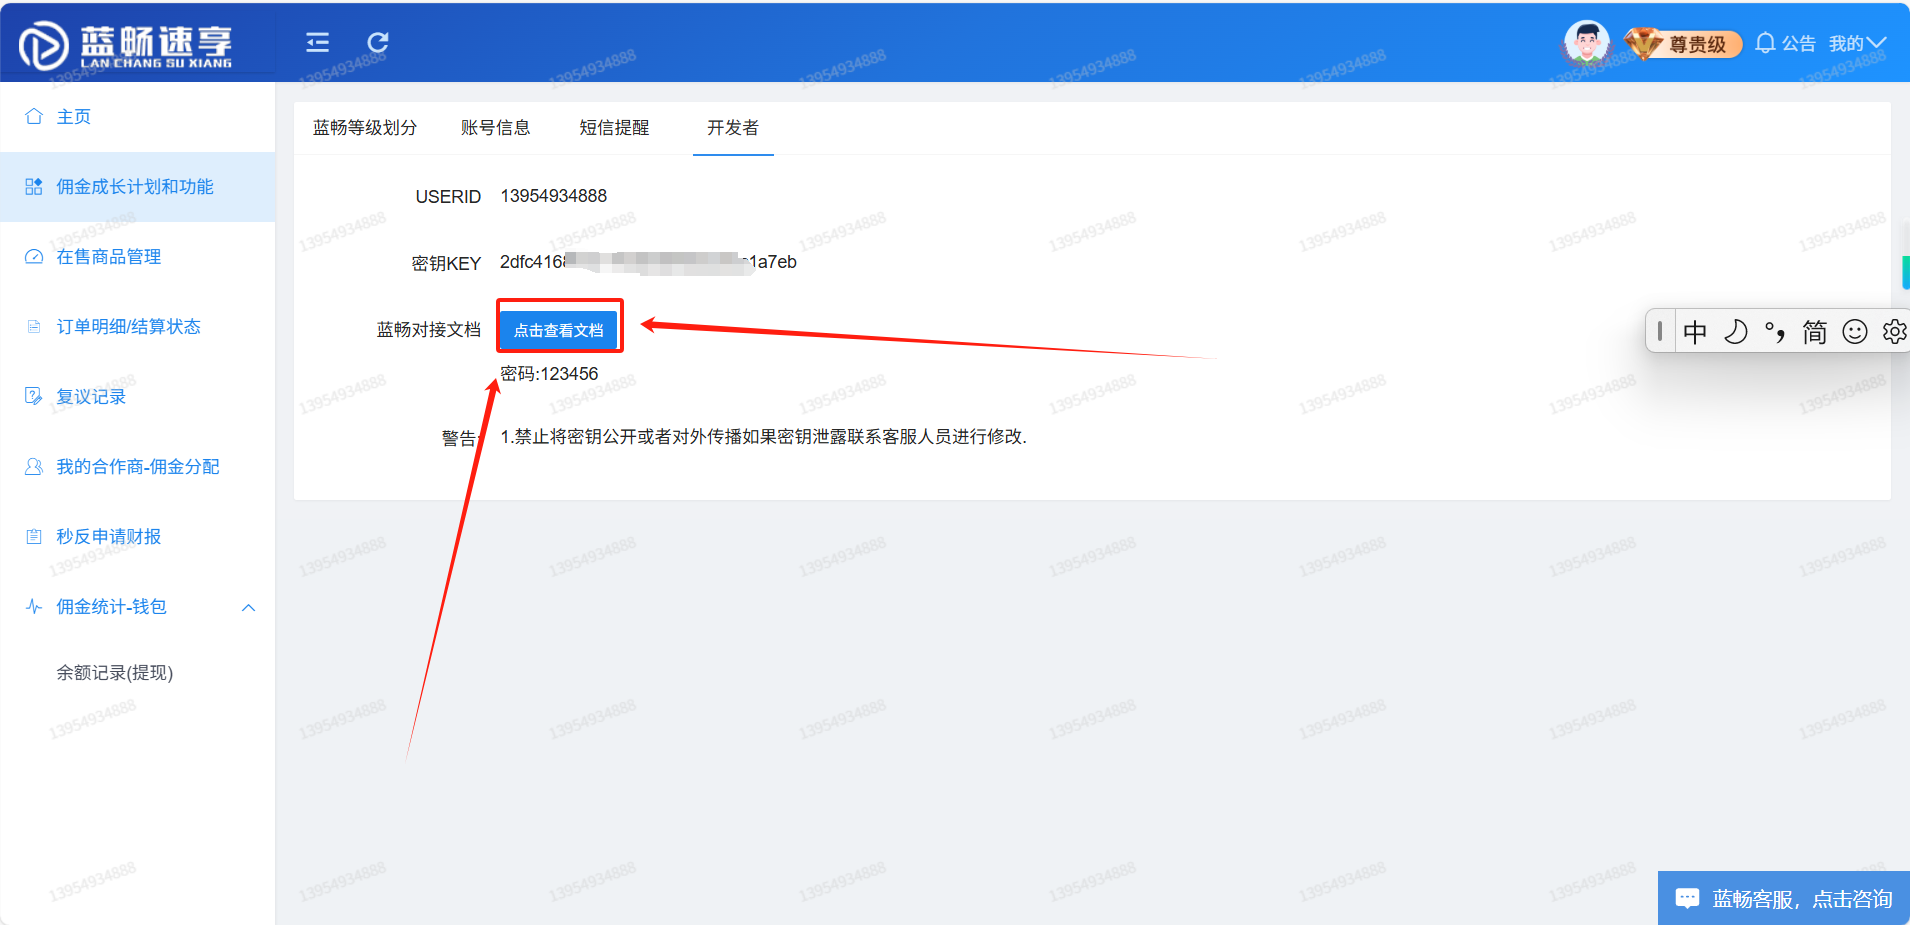Screen dimensions: 1910x925
Task: Open 我的合作商-佣金分配 sidebar item
Action: [138, 467]
